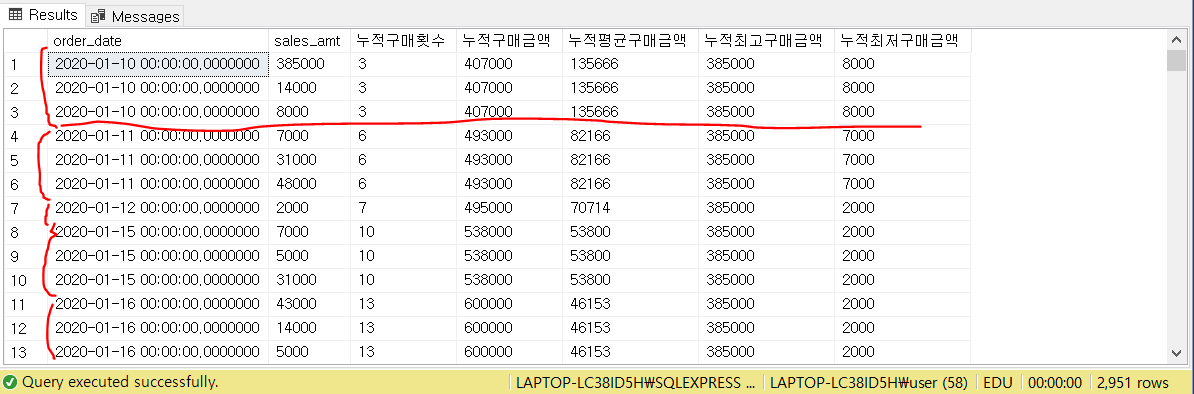Screen dimensions: 1194x394
Task: Select the order_date column header
Action: pyautogui.click(x=158, y=40)
